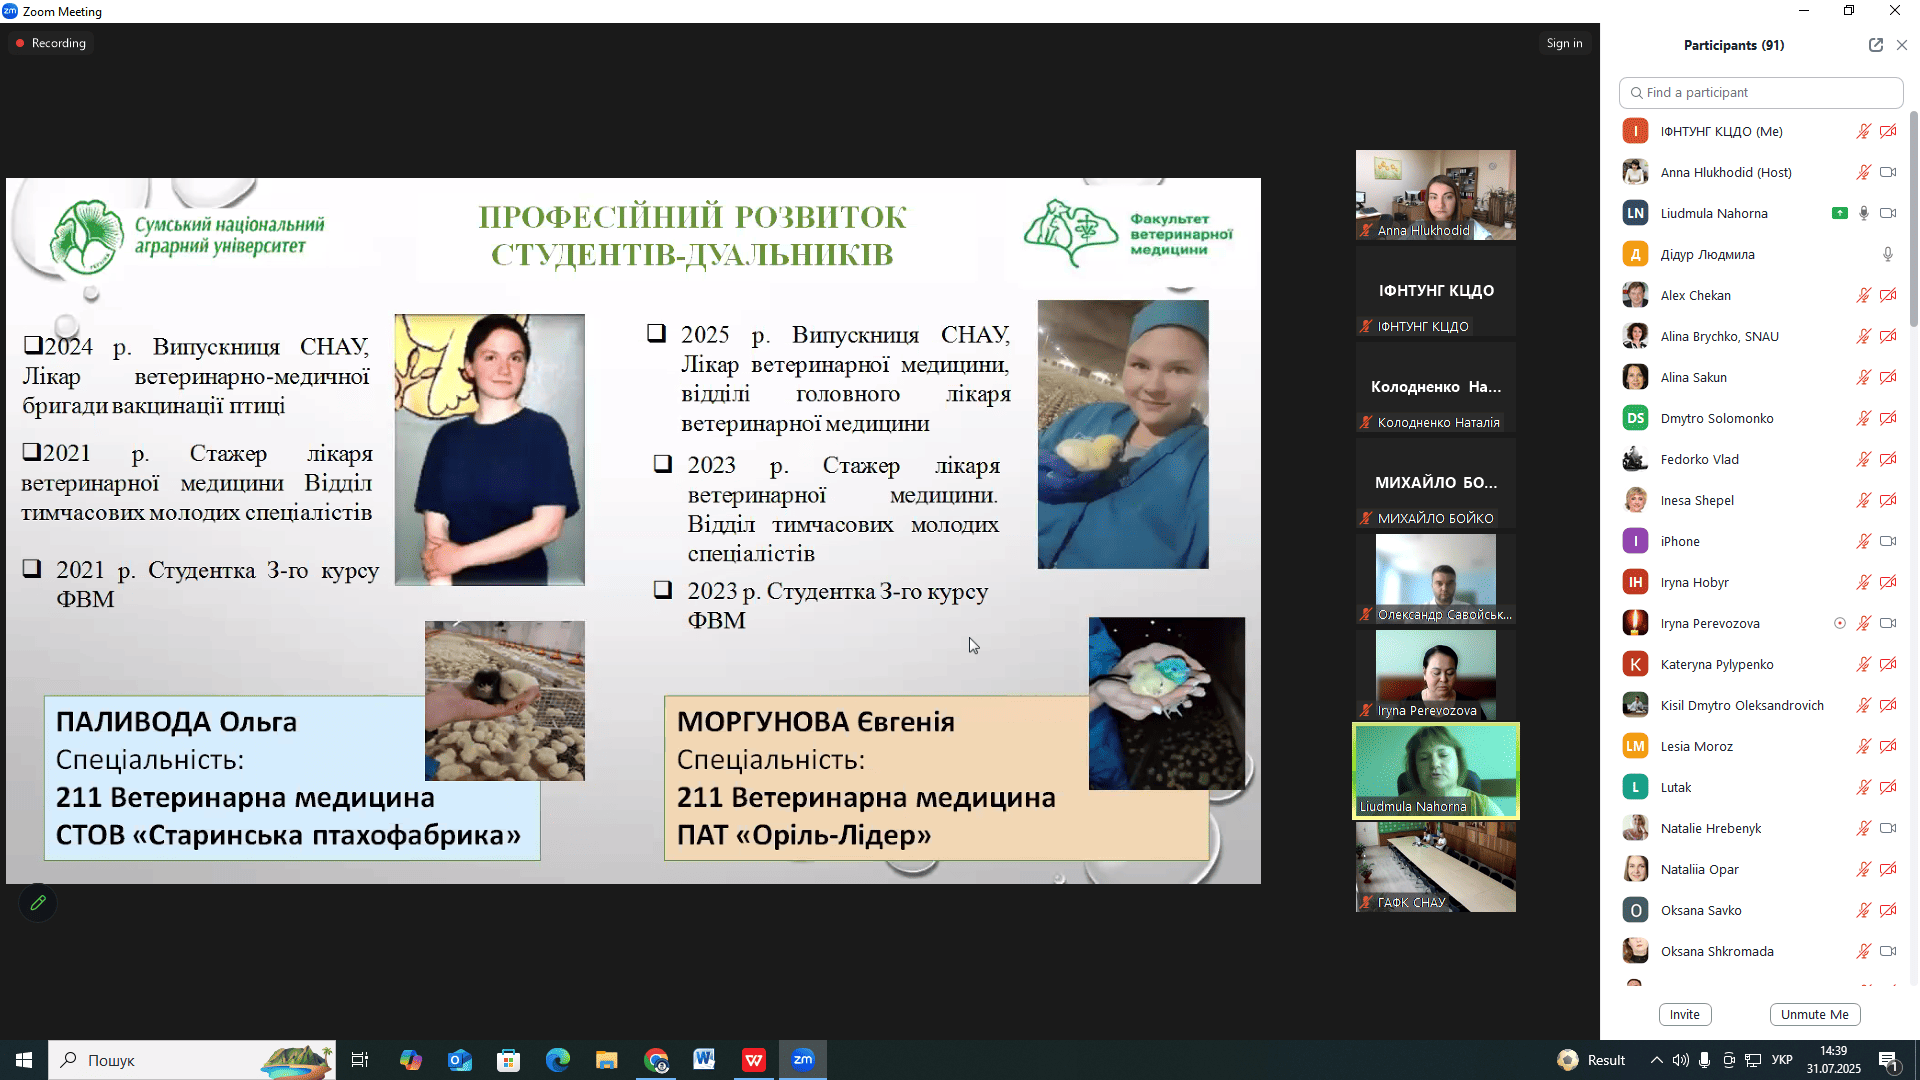Select Alina Brychko, SNAU in the list
This screenshot has height=1080, width=1920.
[1759, 336]
